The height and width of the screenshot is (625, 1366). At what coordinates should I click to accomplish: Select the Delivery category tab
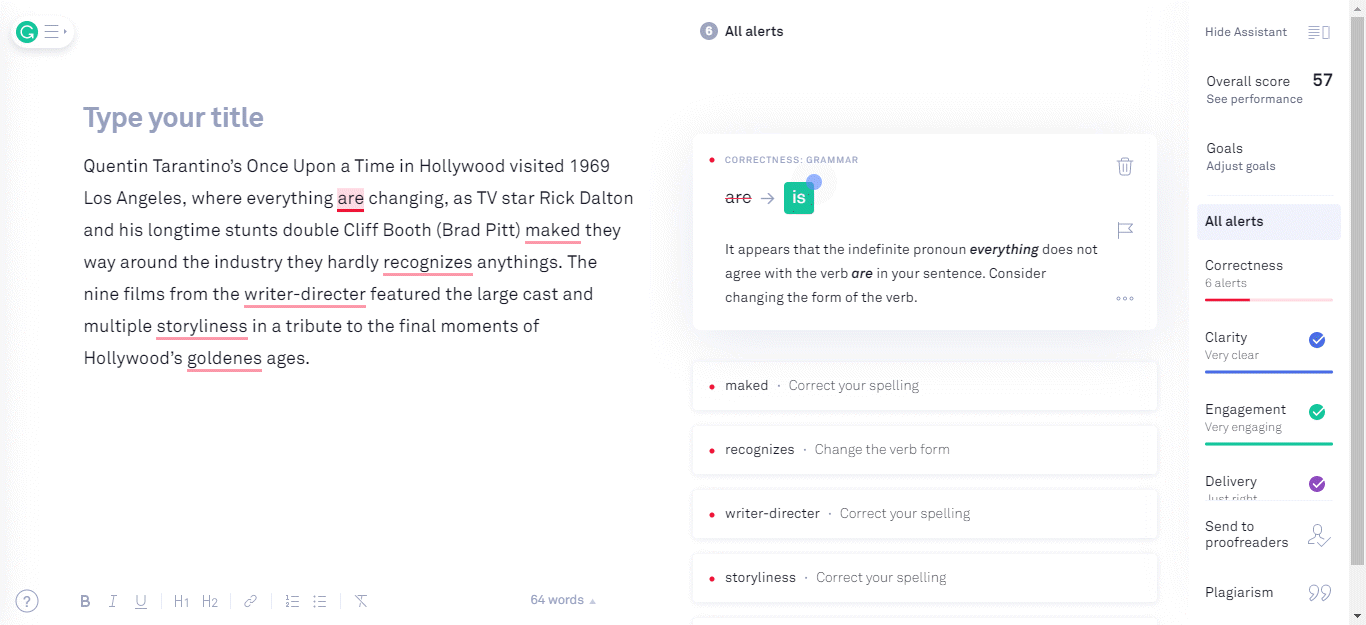1269,486
